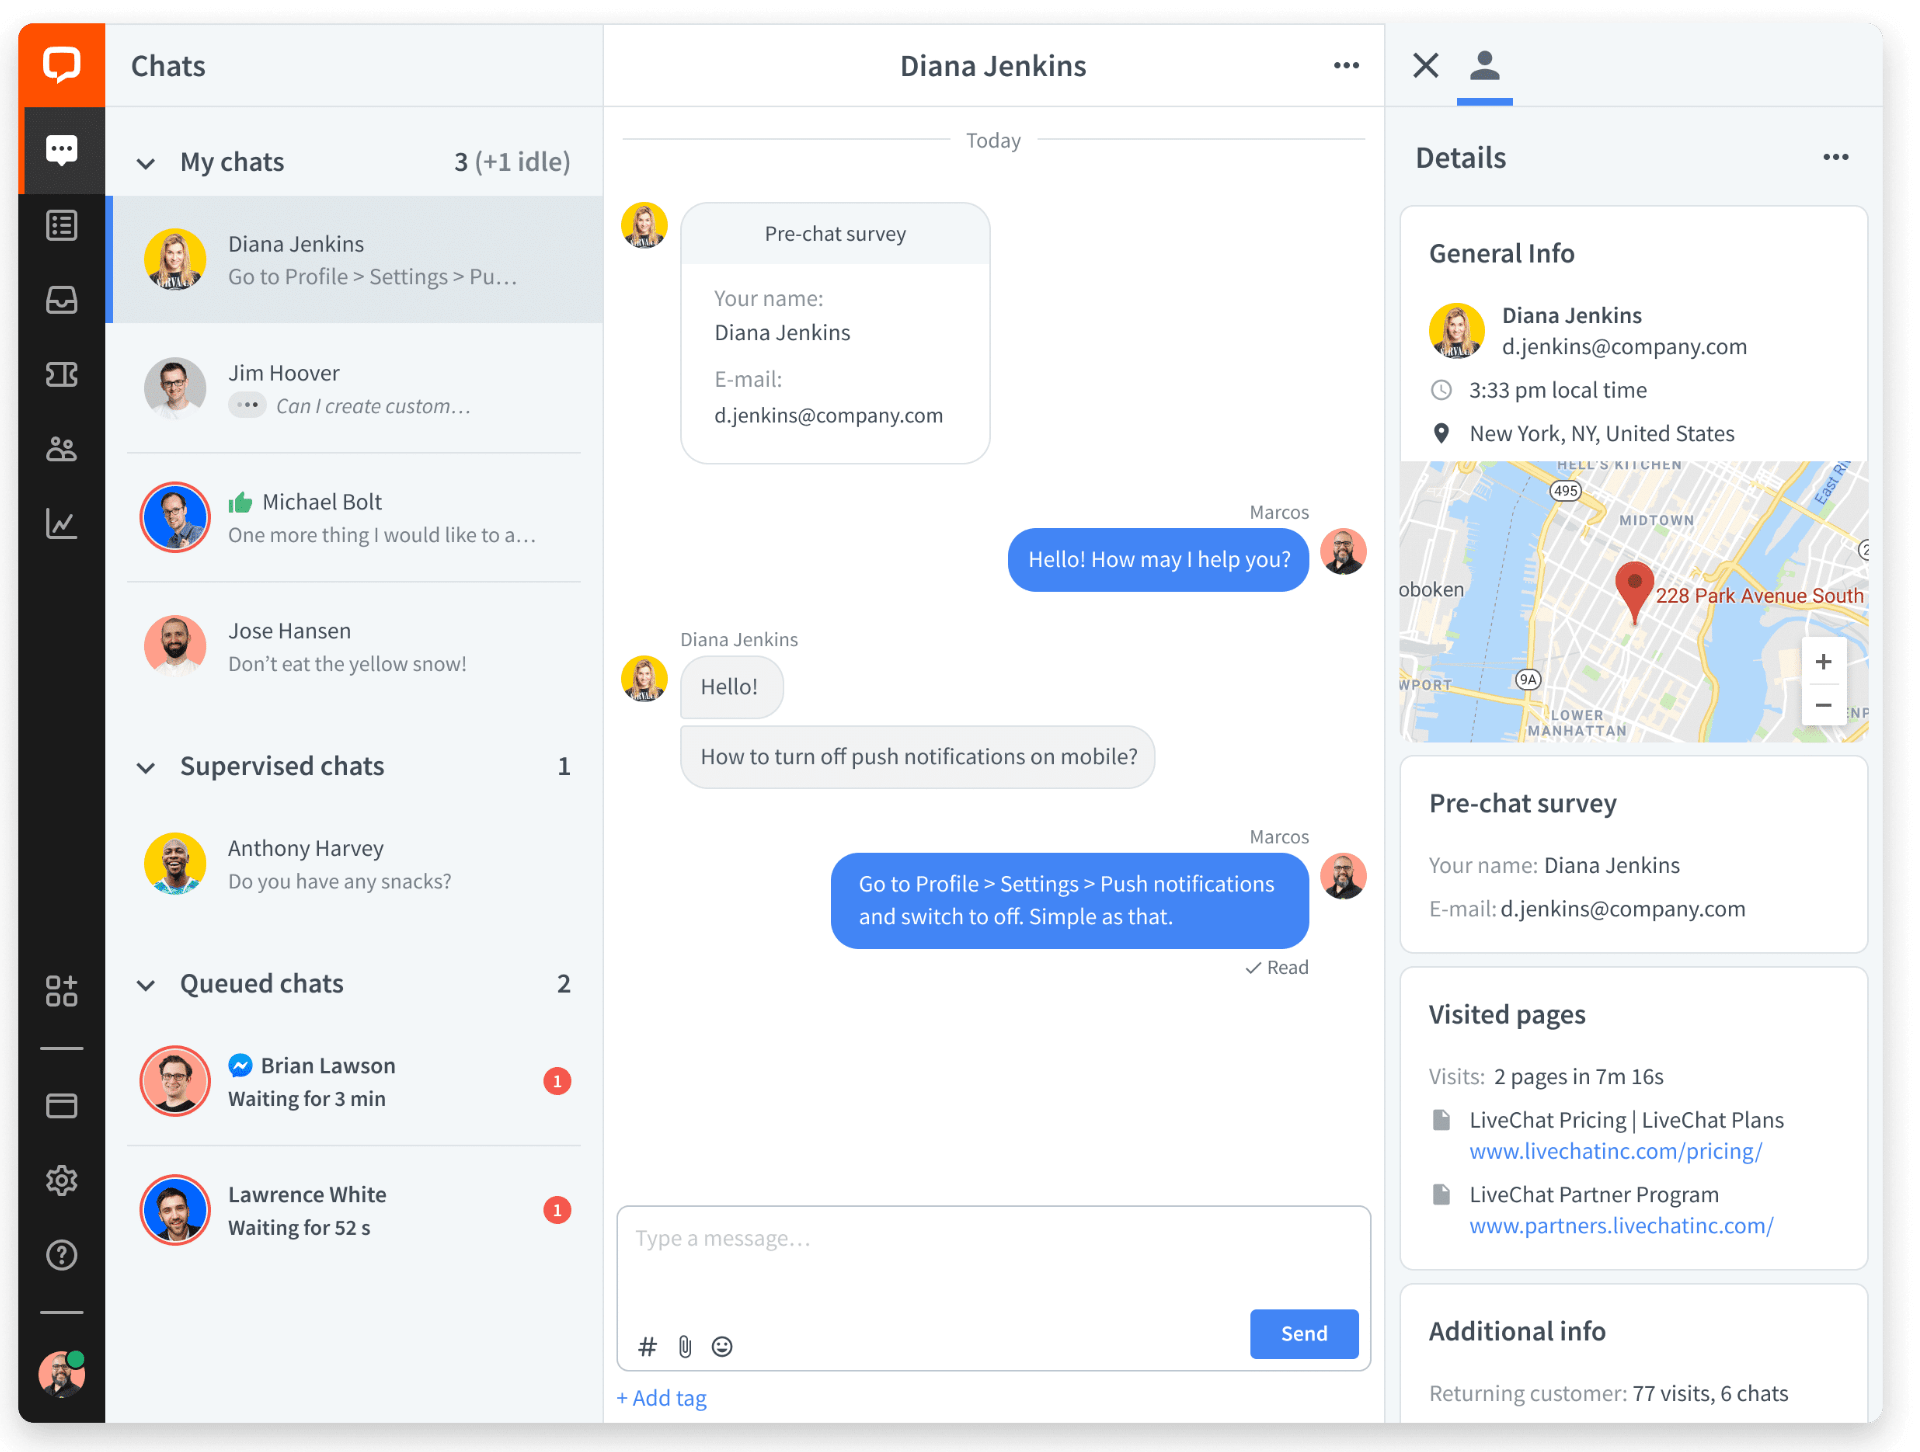Image resolution: width=1920 pixels, height=1452 pixels.
Task: Open Diana Jenkins chat options menu
Action: [1346, 66]
